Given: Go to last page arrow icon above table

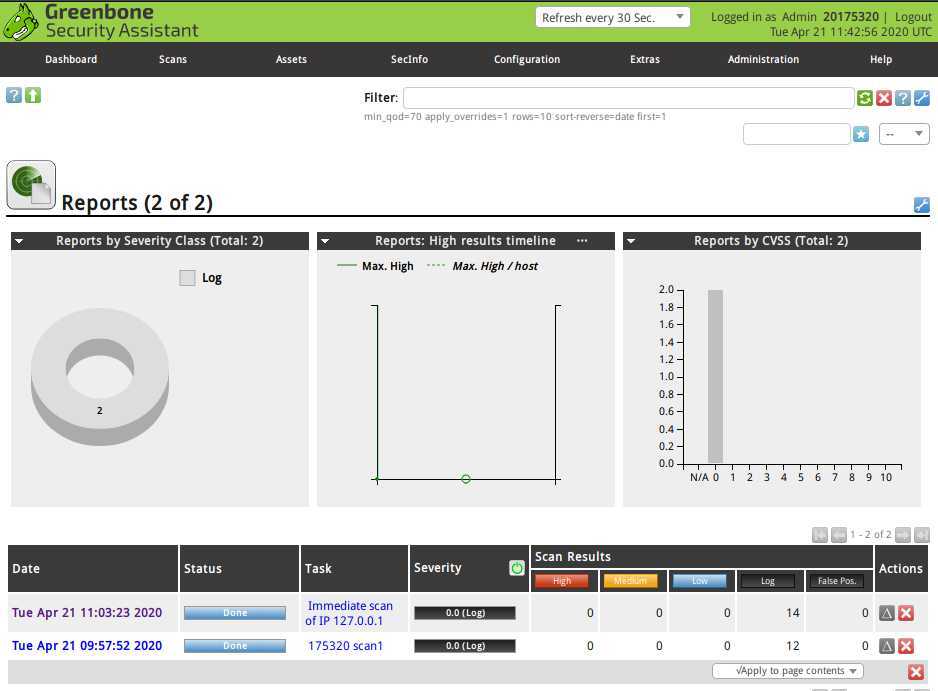Looking at the screenshot, I should tap(922, 534).
